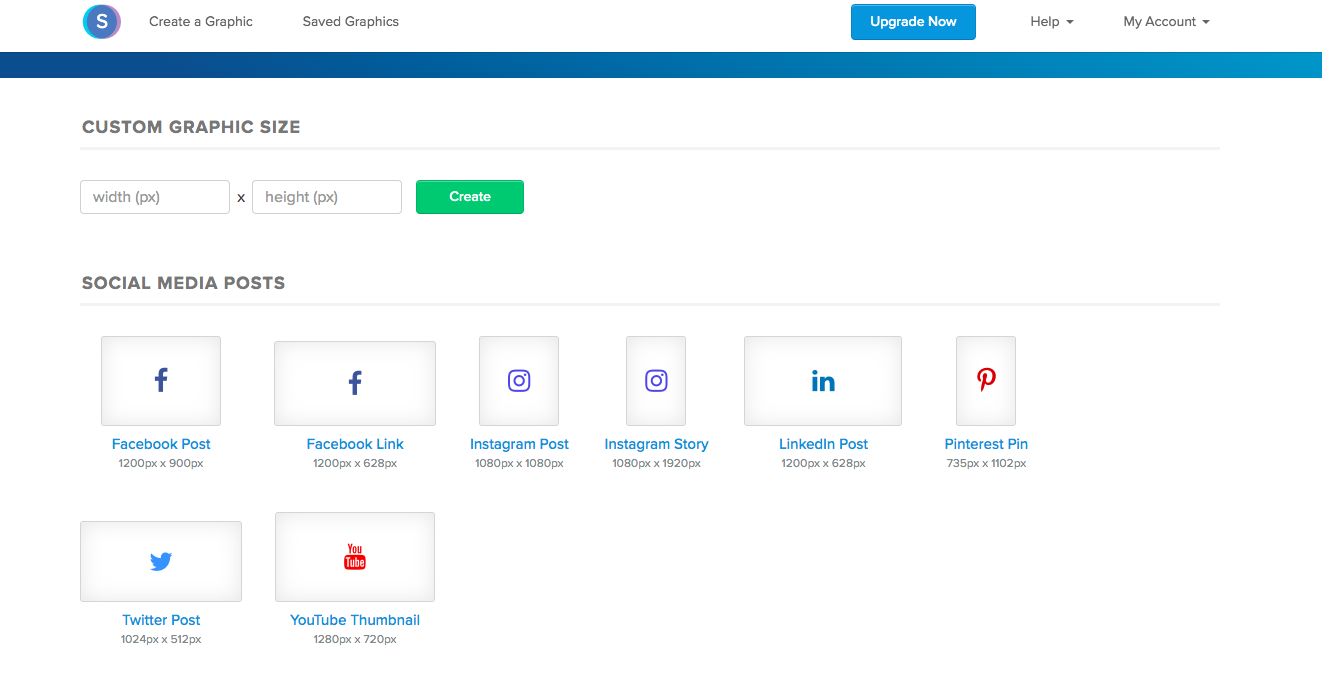Viewport: 1322px width, 675px height.
Task: Open the Facebook Link text link
Action: [x=355, y=444]
